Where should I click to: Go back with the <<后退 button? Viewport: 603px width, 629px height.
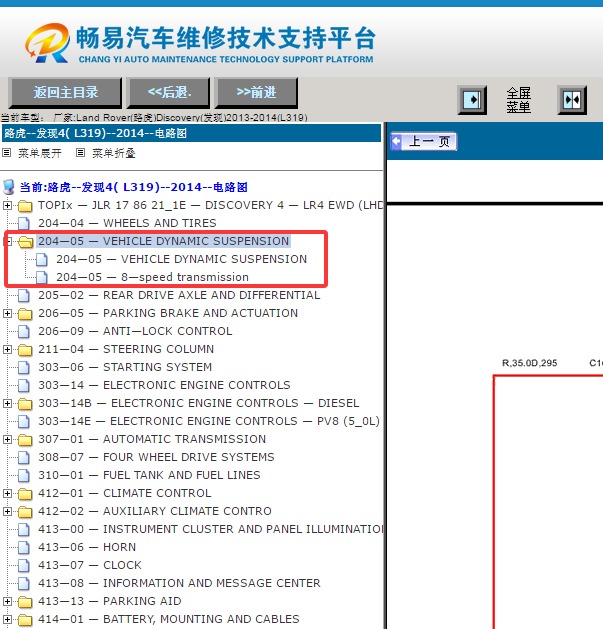(x=169, y=93)
